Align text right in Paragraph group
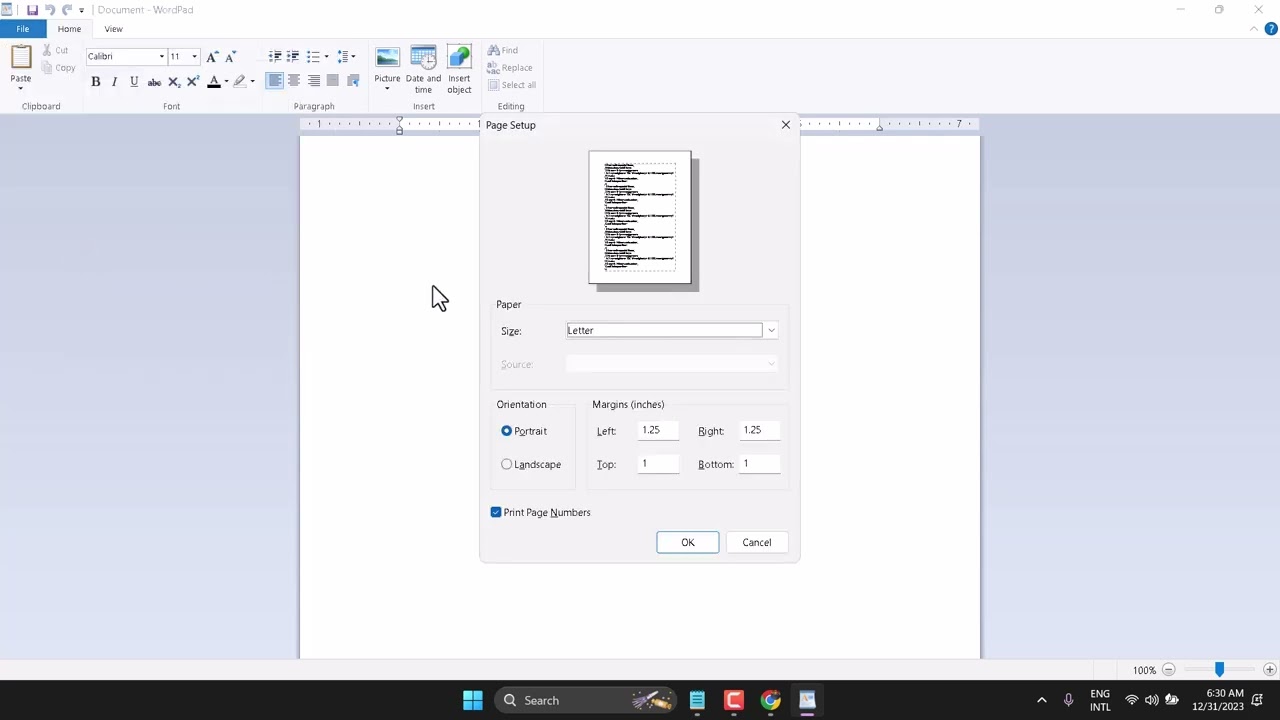The height and width of the screenshot is (720, 1280). [314, 81]
